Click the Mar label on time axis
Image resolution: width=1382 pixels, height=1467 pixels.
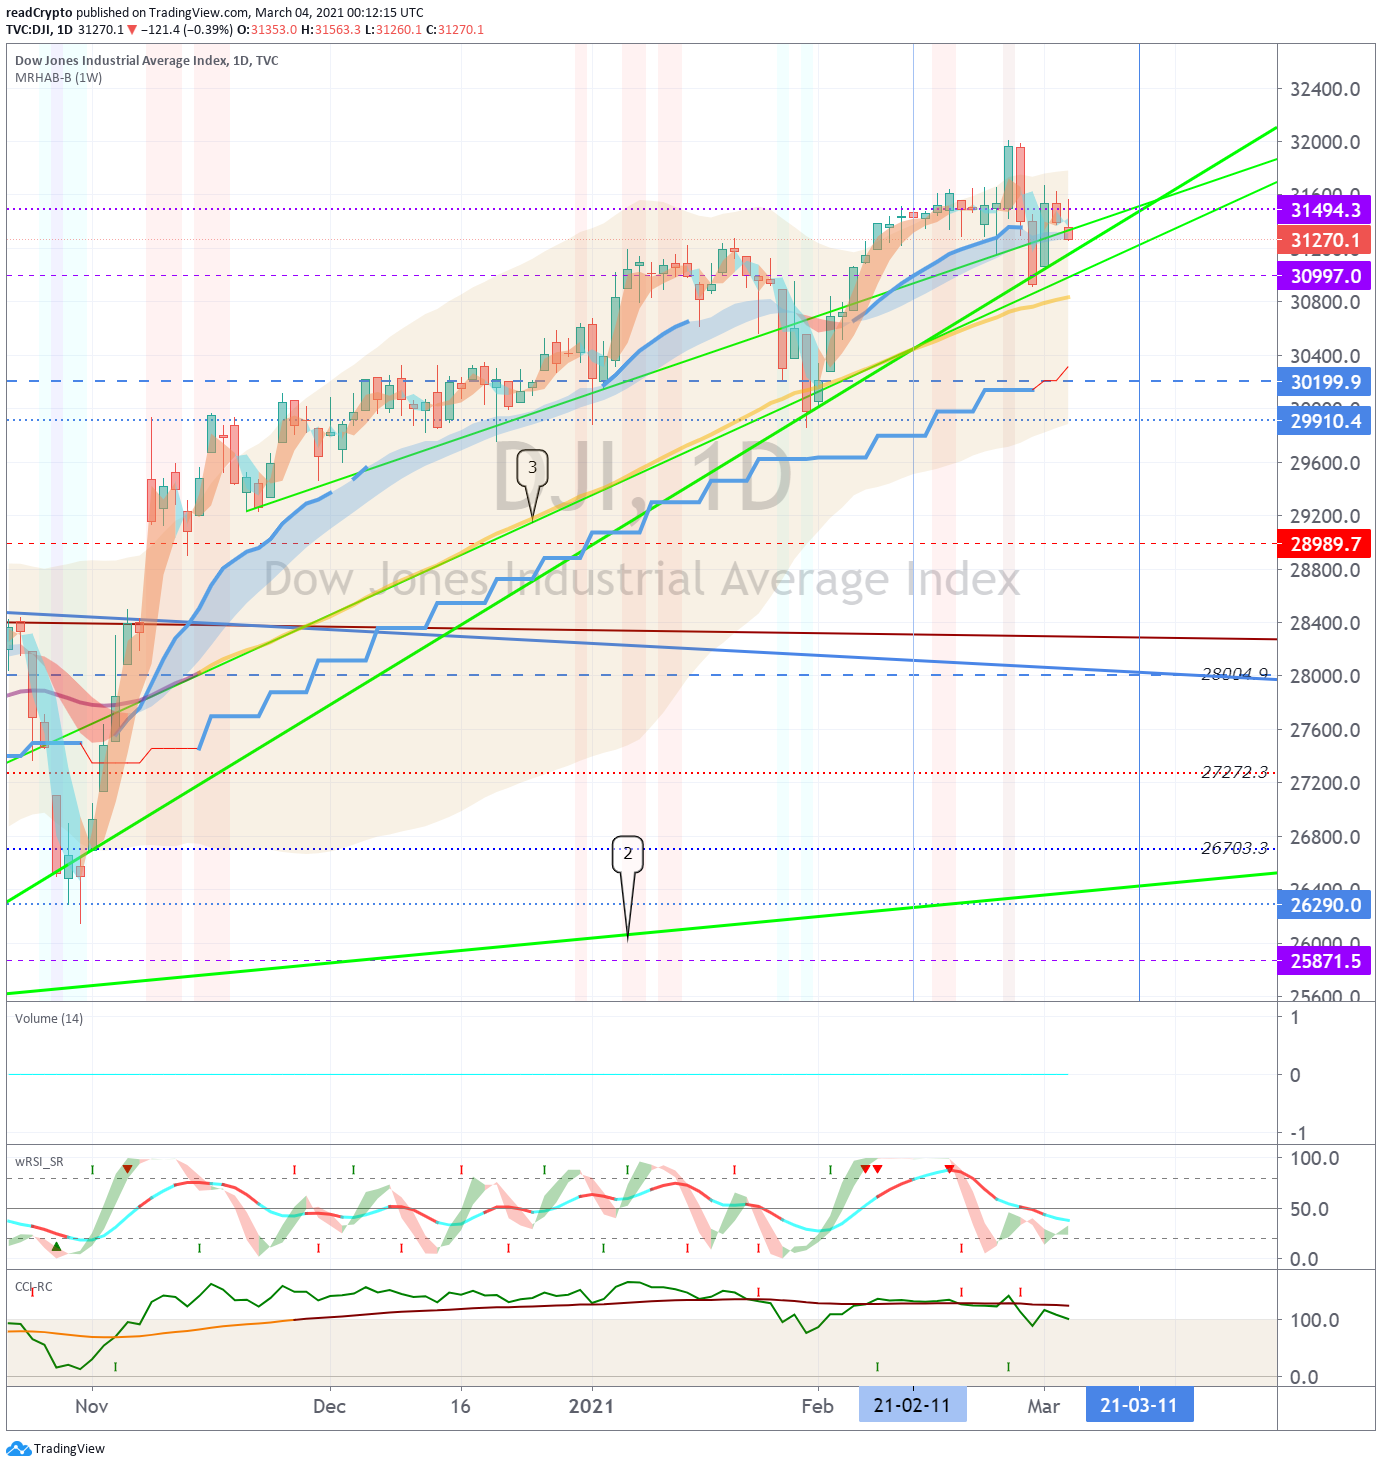[1043, 1406]
